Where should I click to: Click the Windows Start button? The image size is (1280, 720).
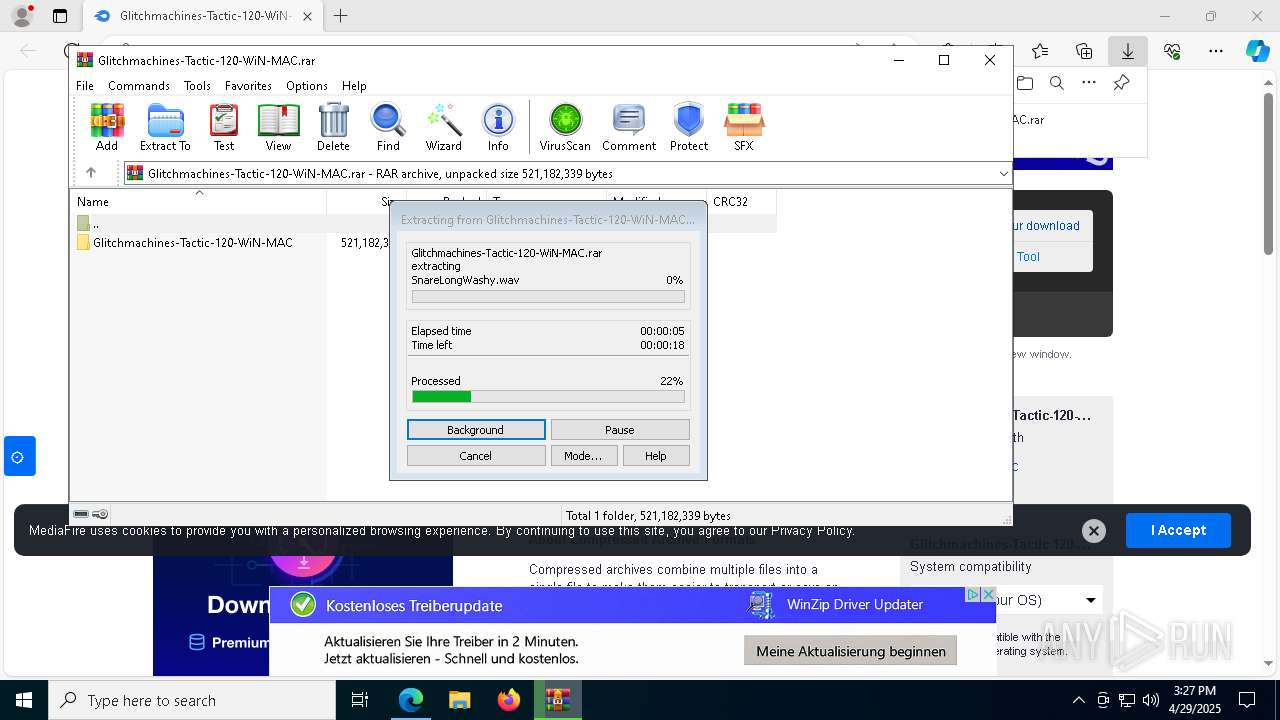24,700
